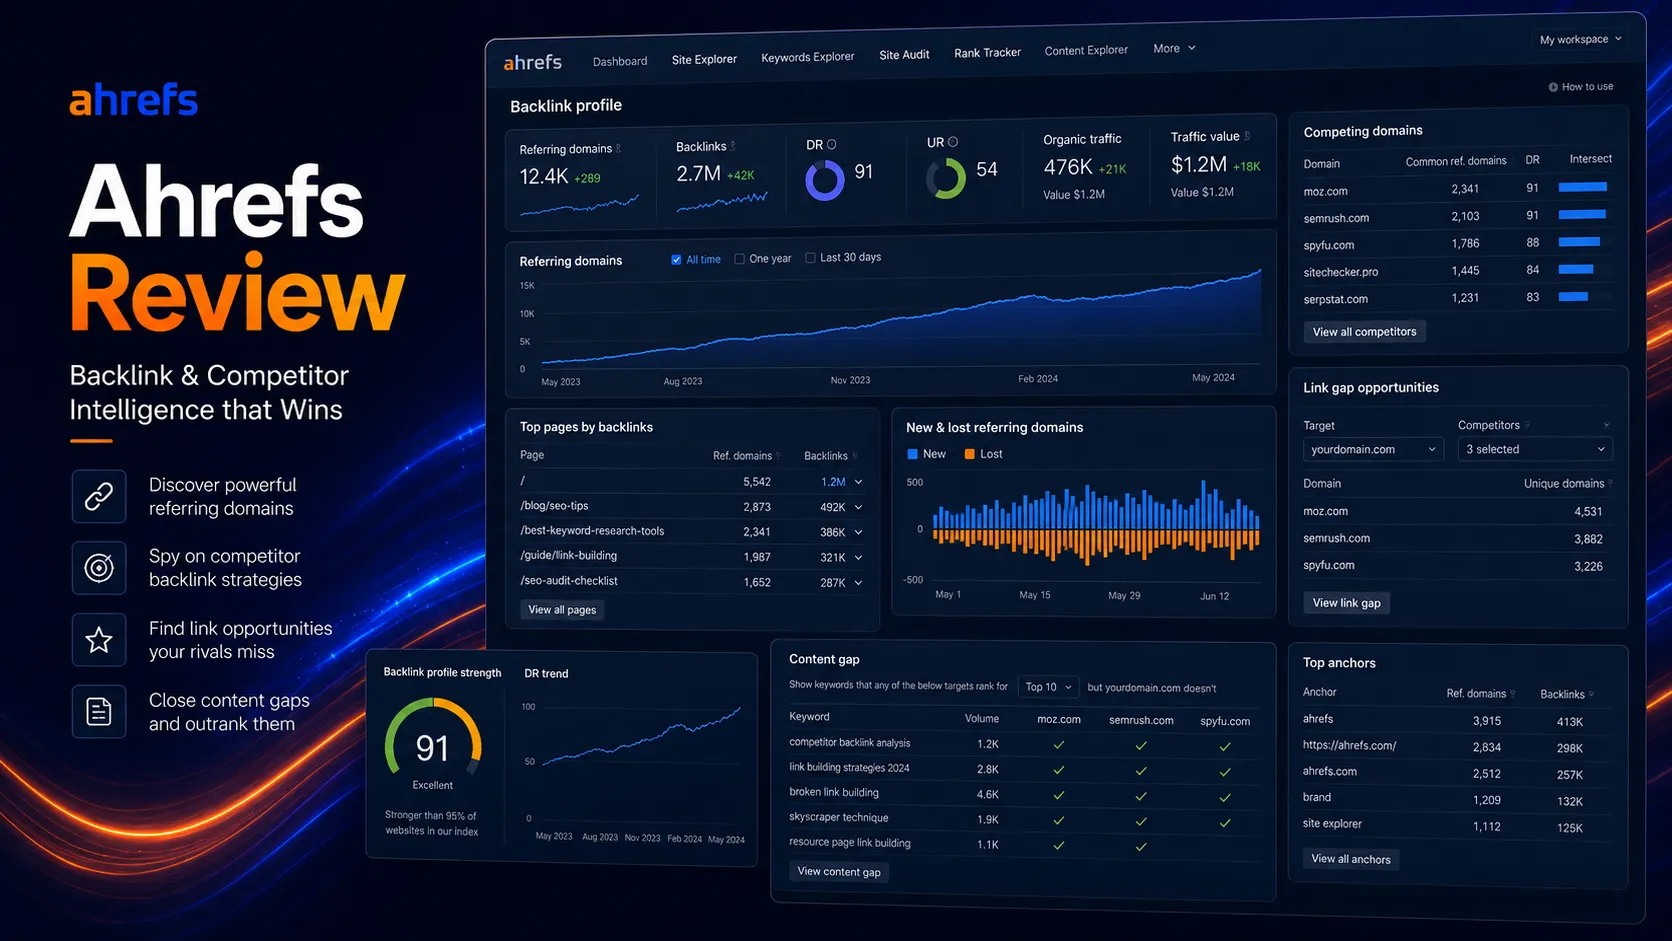Sort by Unique domains column
The width and height of the screenshot is (1672, 941).
coord(1567,484)
